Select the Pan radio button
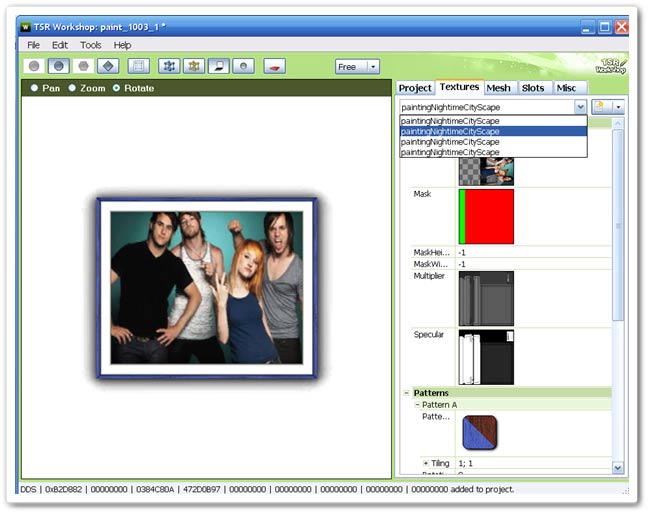 click(x=36, y=88)
